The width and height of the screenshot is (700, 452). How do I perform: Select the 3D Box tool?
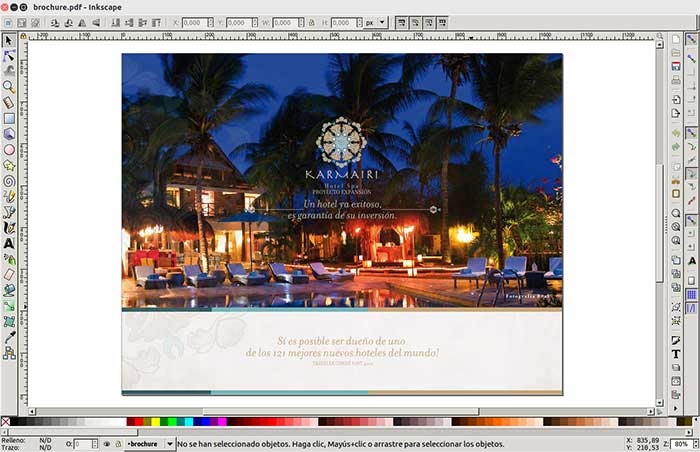8,134
